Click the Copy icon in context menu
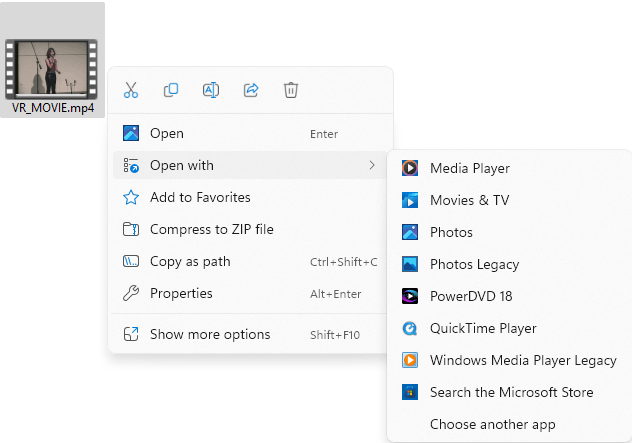 click(171, 90)
